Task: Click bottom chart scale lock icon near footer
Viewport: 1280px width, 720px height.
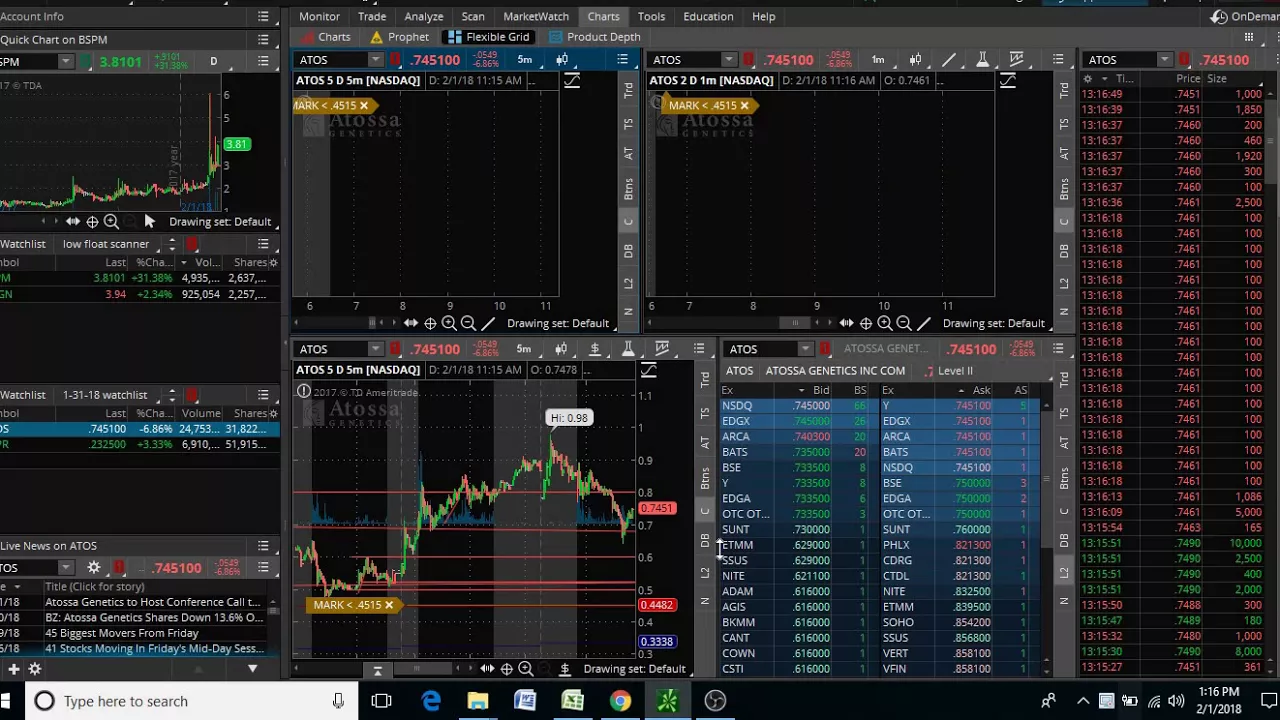Action: [x=377, y=670]
